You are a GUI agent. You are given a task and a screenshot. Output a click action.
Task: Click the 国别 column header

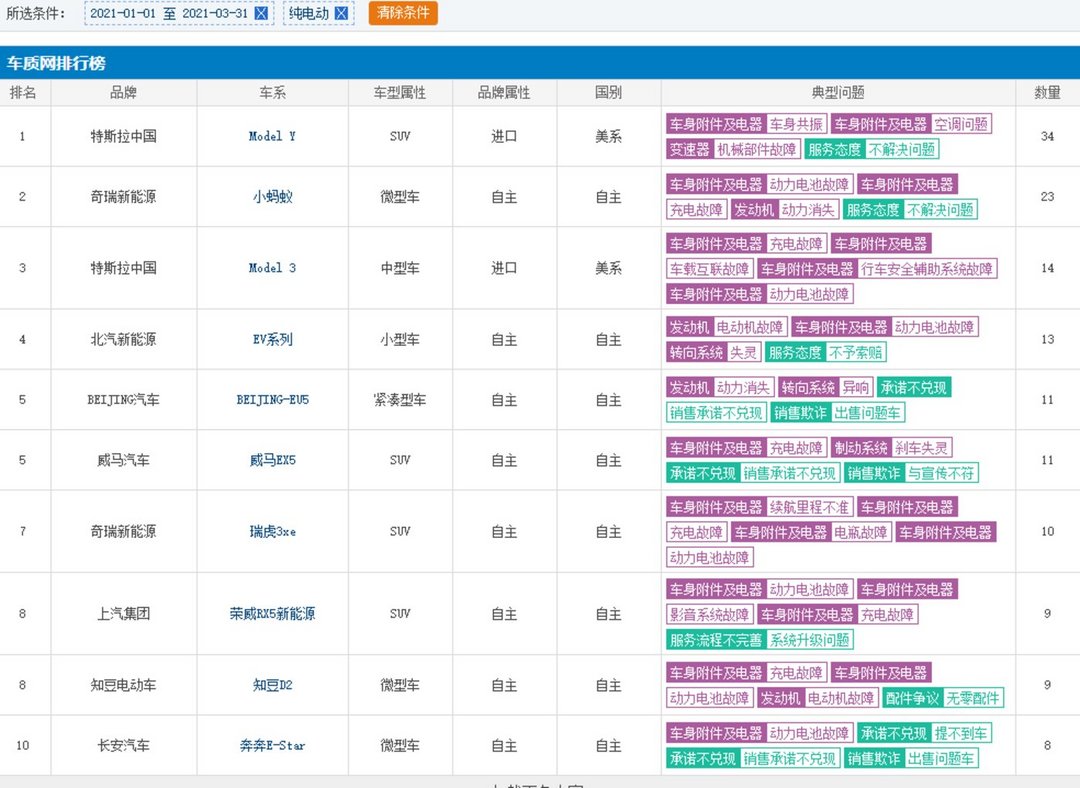click(608, 92)
